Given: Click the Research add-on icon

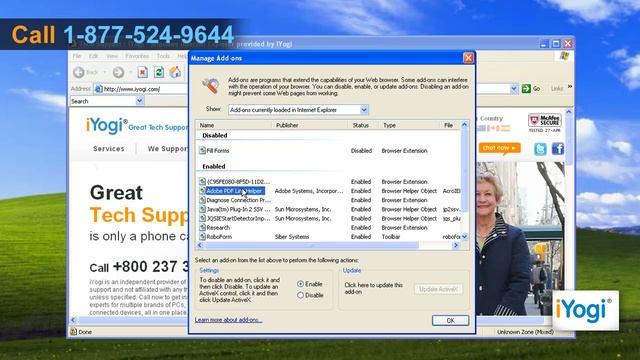Looking at the screenshot, I should point(202,227).
